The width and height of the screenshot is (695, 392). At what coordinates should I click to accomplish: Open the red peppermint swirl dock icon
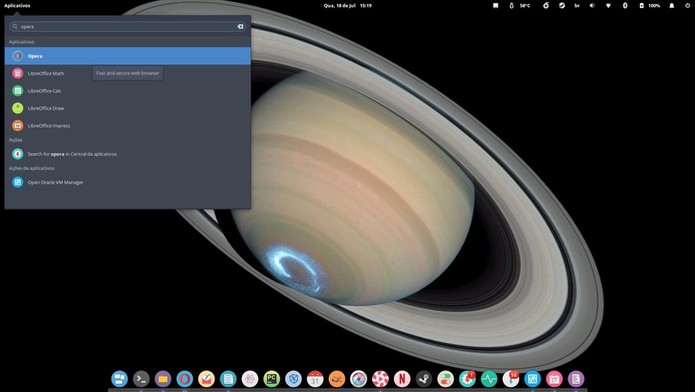(x=380, y=379)
